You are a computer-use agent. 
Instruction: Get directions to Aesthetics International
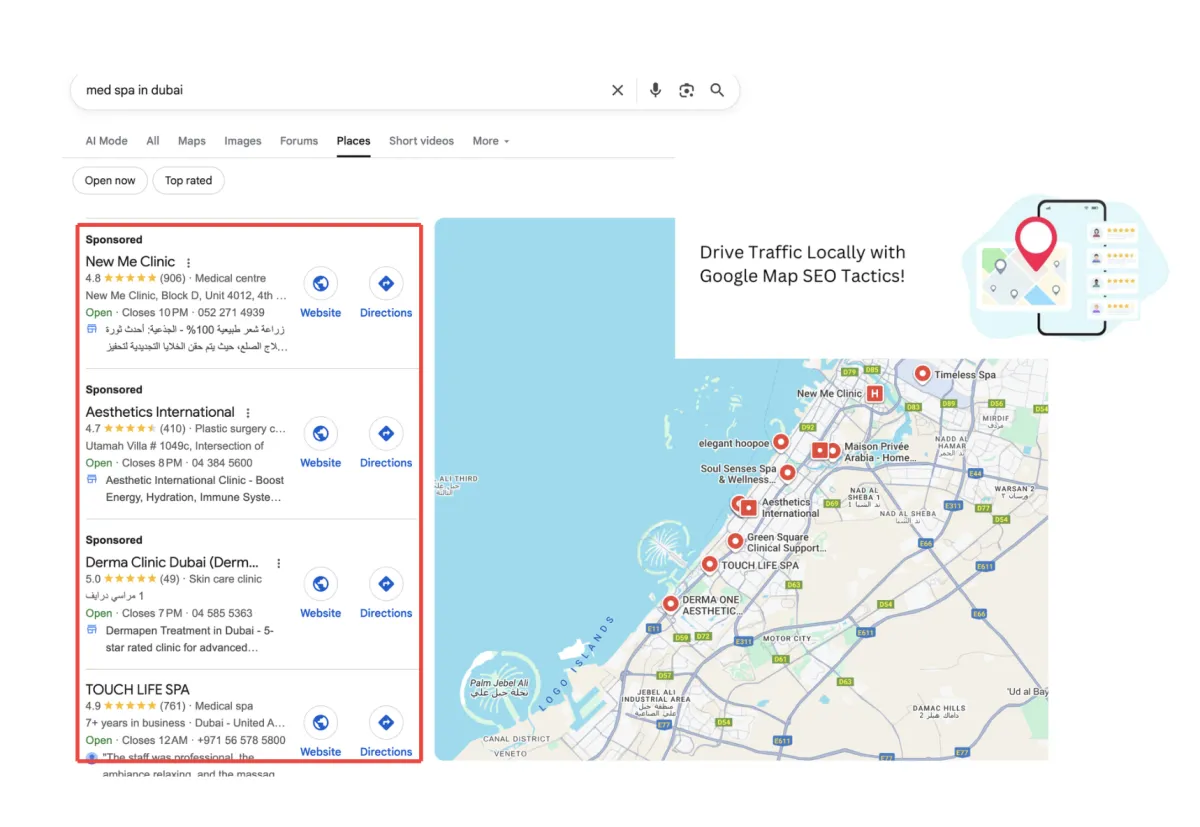(x=386, y=433)
